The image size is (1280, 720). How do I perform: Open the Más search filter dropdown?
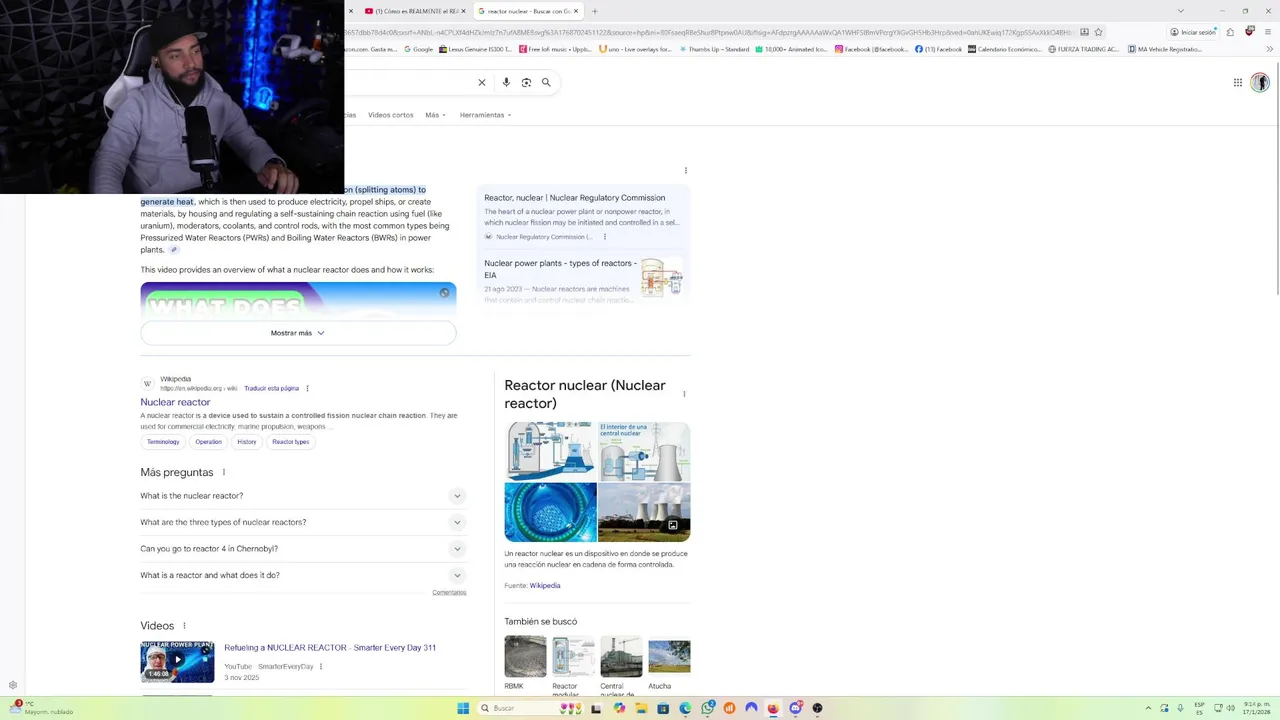(435, 115)
